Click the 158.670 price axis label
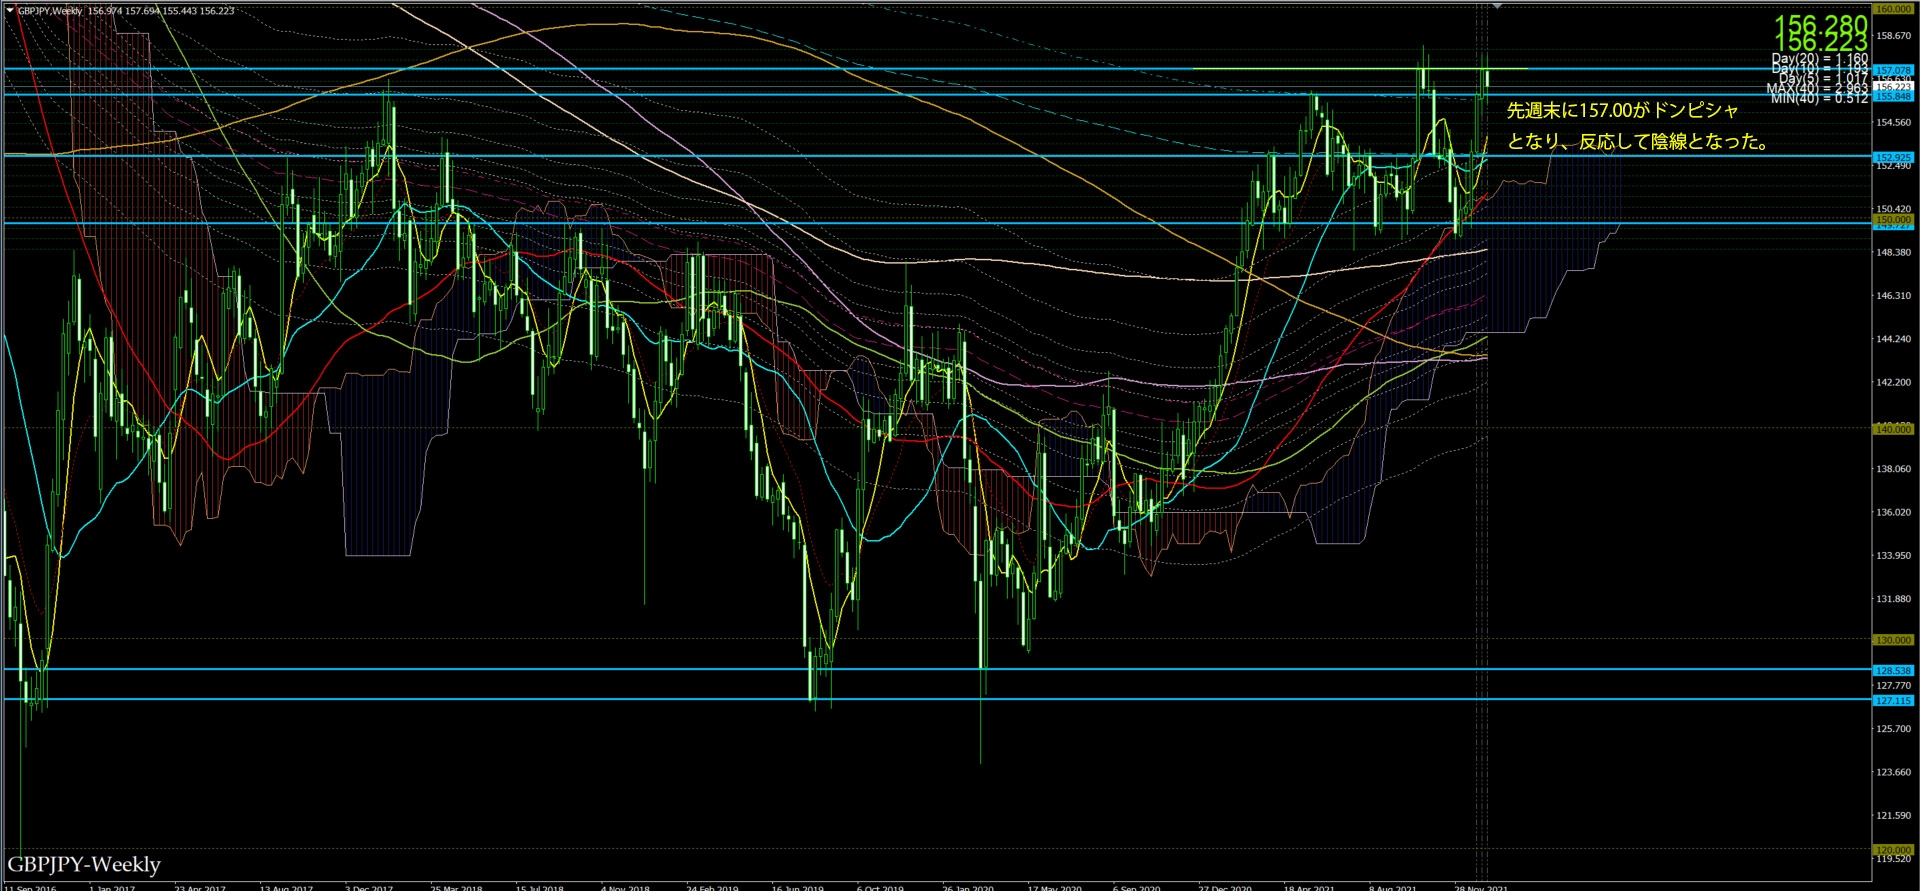Screen dimensions: 1920x891 coord(1894,36)
